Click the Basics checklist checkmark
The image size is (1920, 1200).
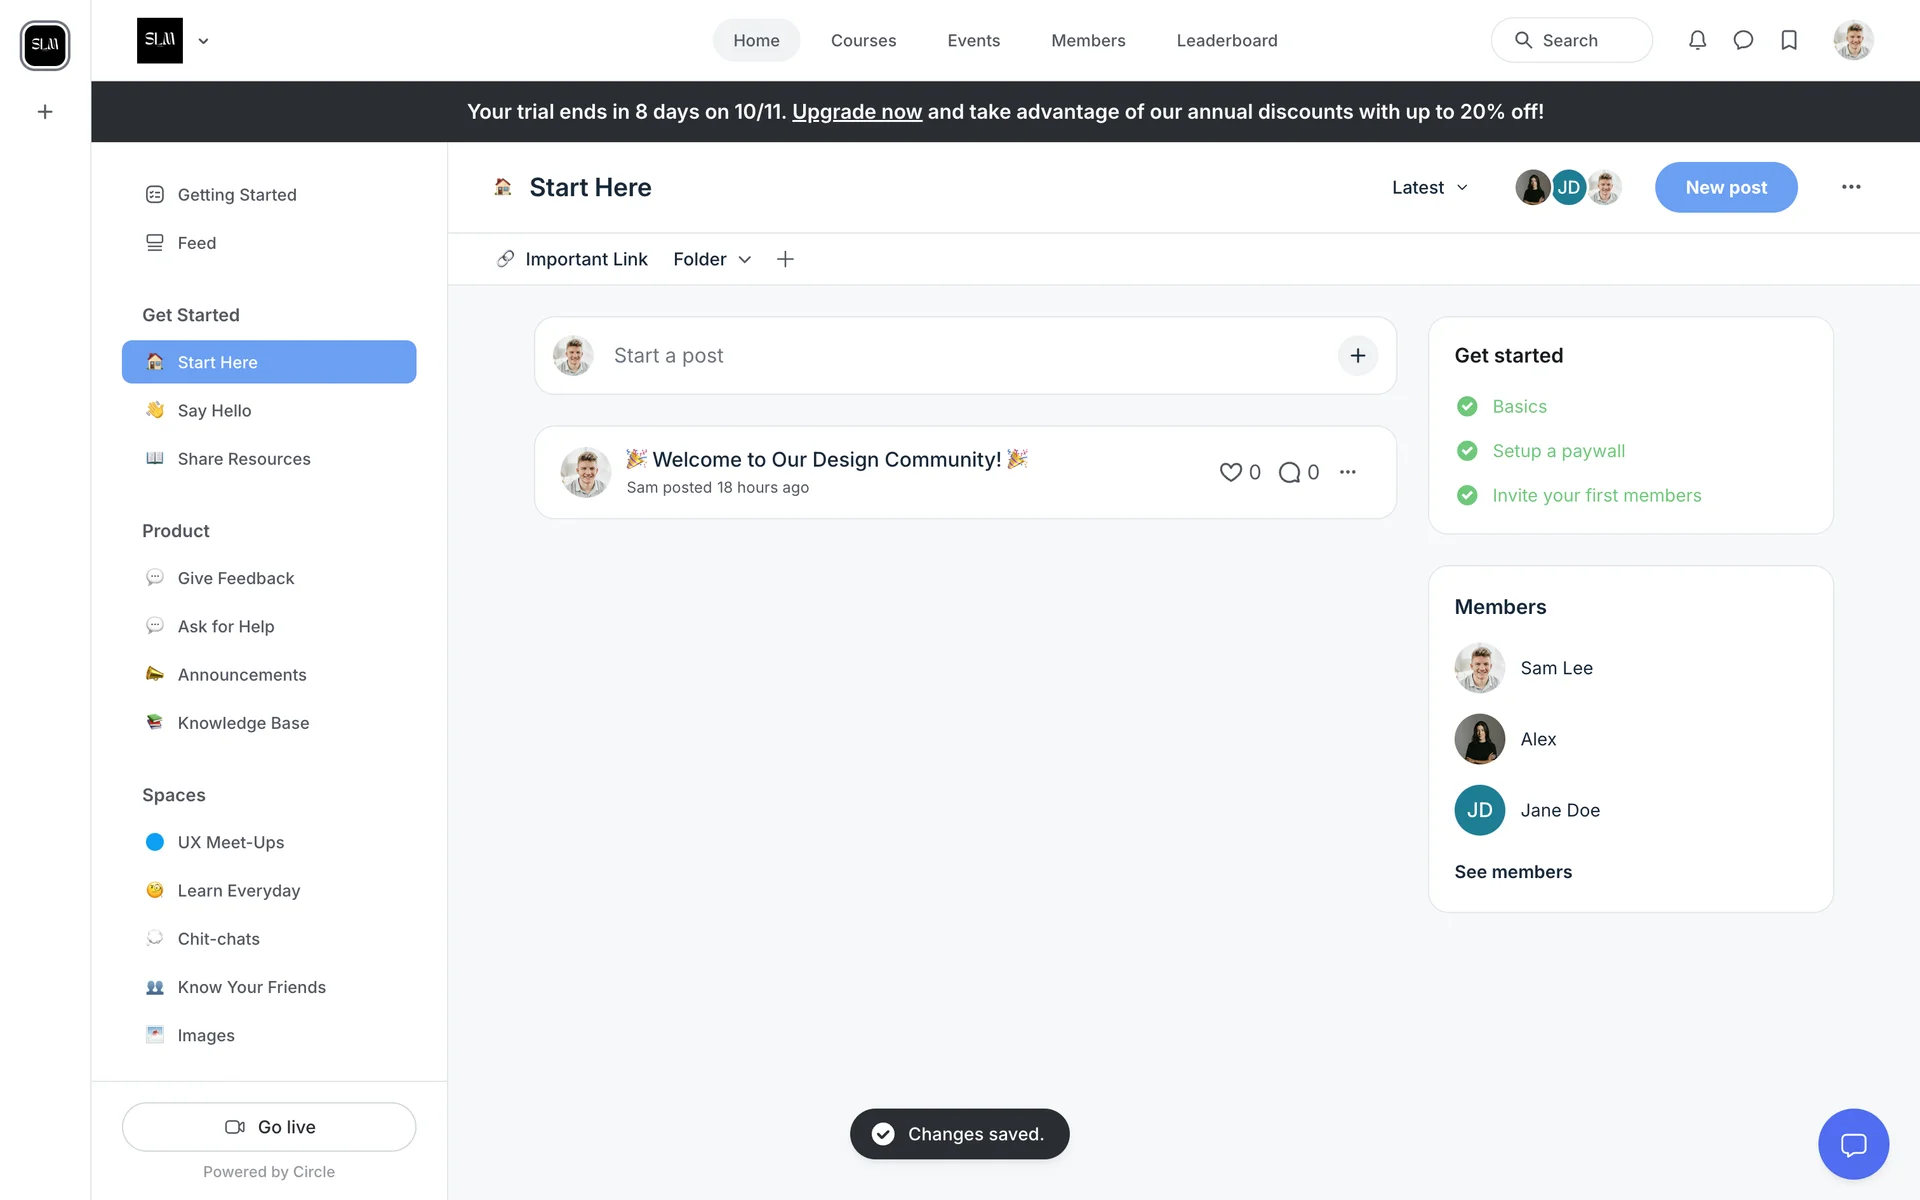tap(1467, 406)
